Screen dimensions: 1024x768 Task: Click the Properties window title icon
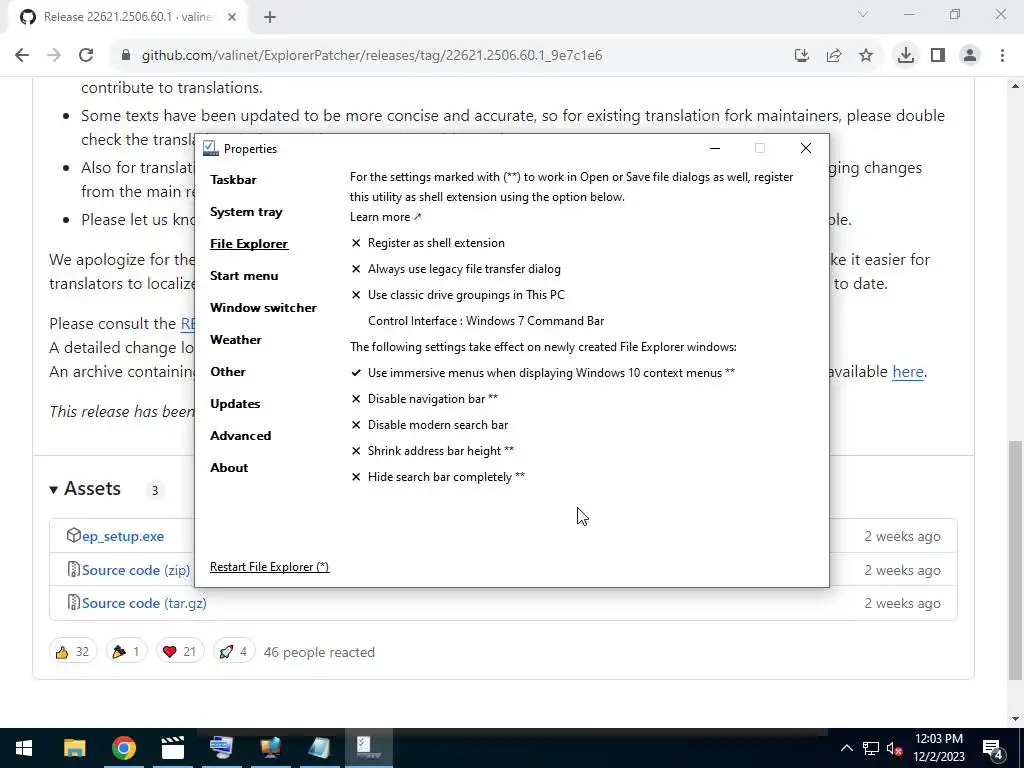210,148
